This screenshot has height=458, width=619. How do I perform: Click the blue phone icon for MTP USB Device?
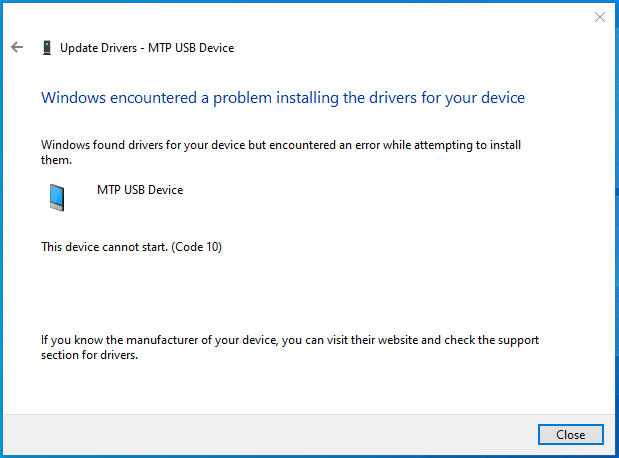[57, 197]
